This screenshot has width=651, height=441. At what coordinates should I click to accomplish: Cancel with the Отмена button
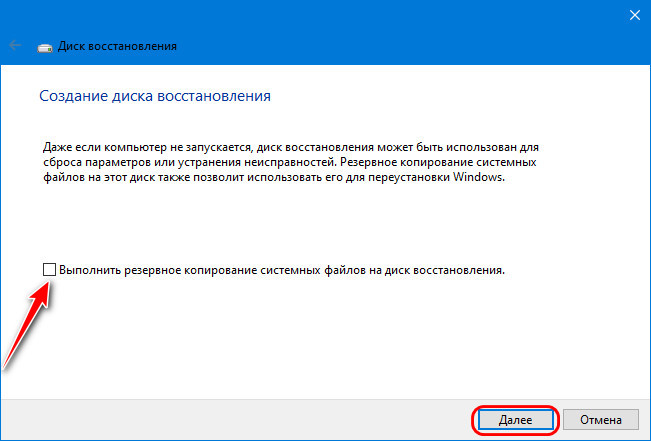click(601, 420)
